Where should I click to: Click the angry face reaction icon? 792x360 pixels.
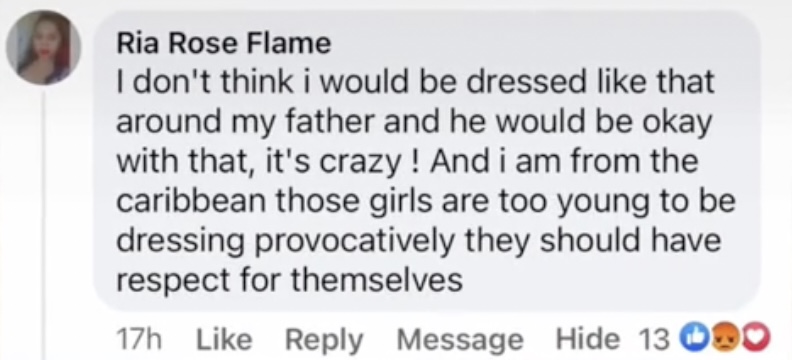[x=724, y=338]
